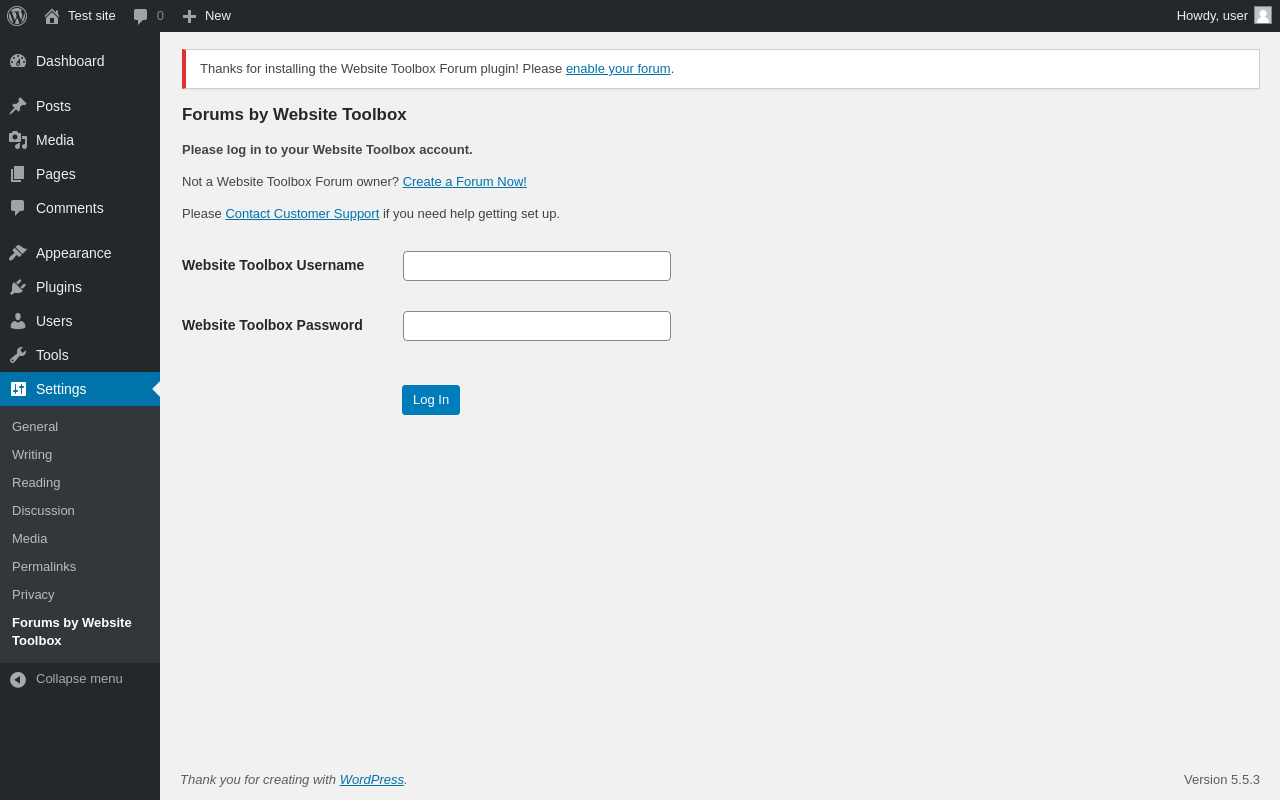Select the Pages icon in sidebar
Screen dimensions: 1280x800
[x=18, y=174]
